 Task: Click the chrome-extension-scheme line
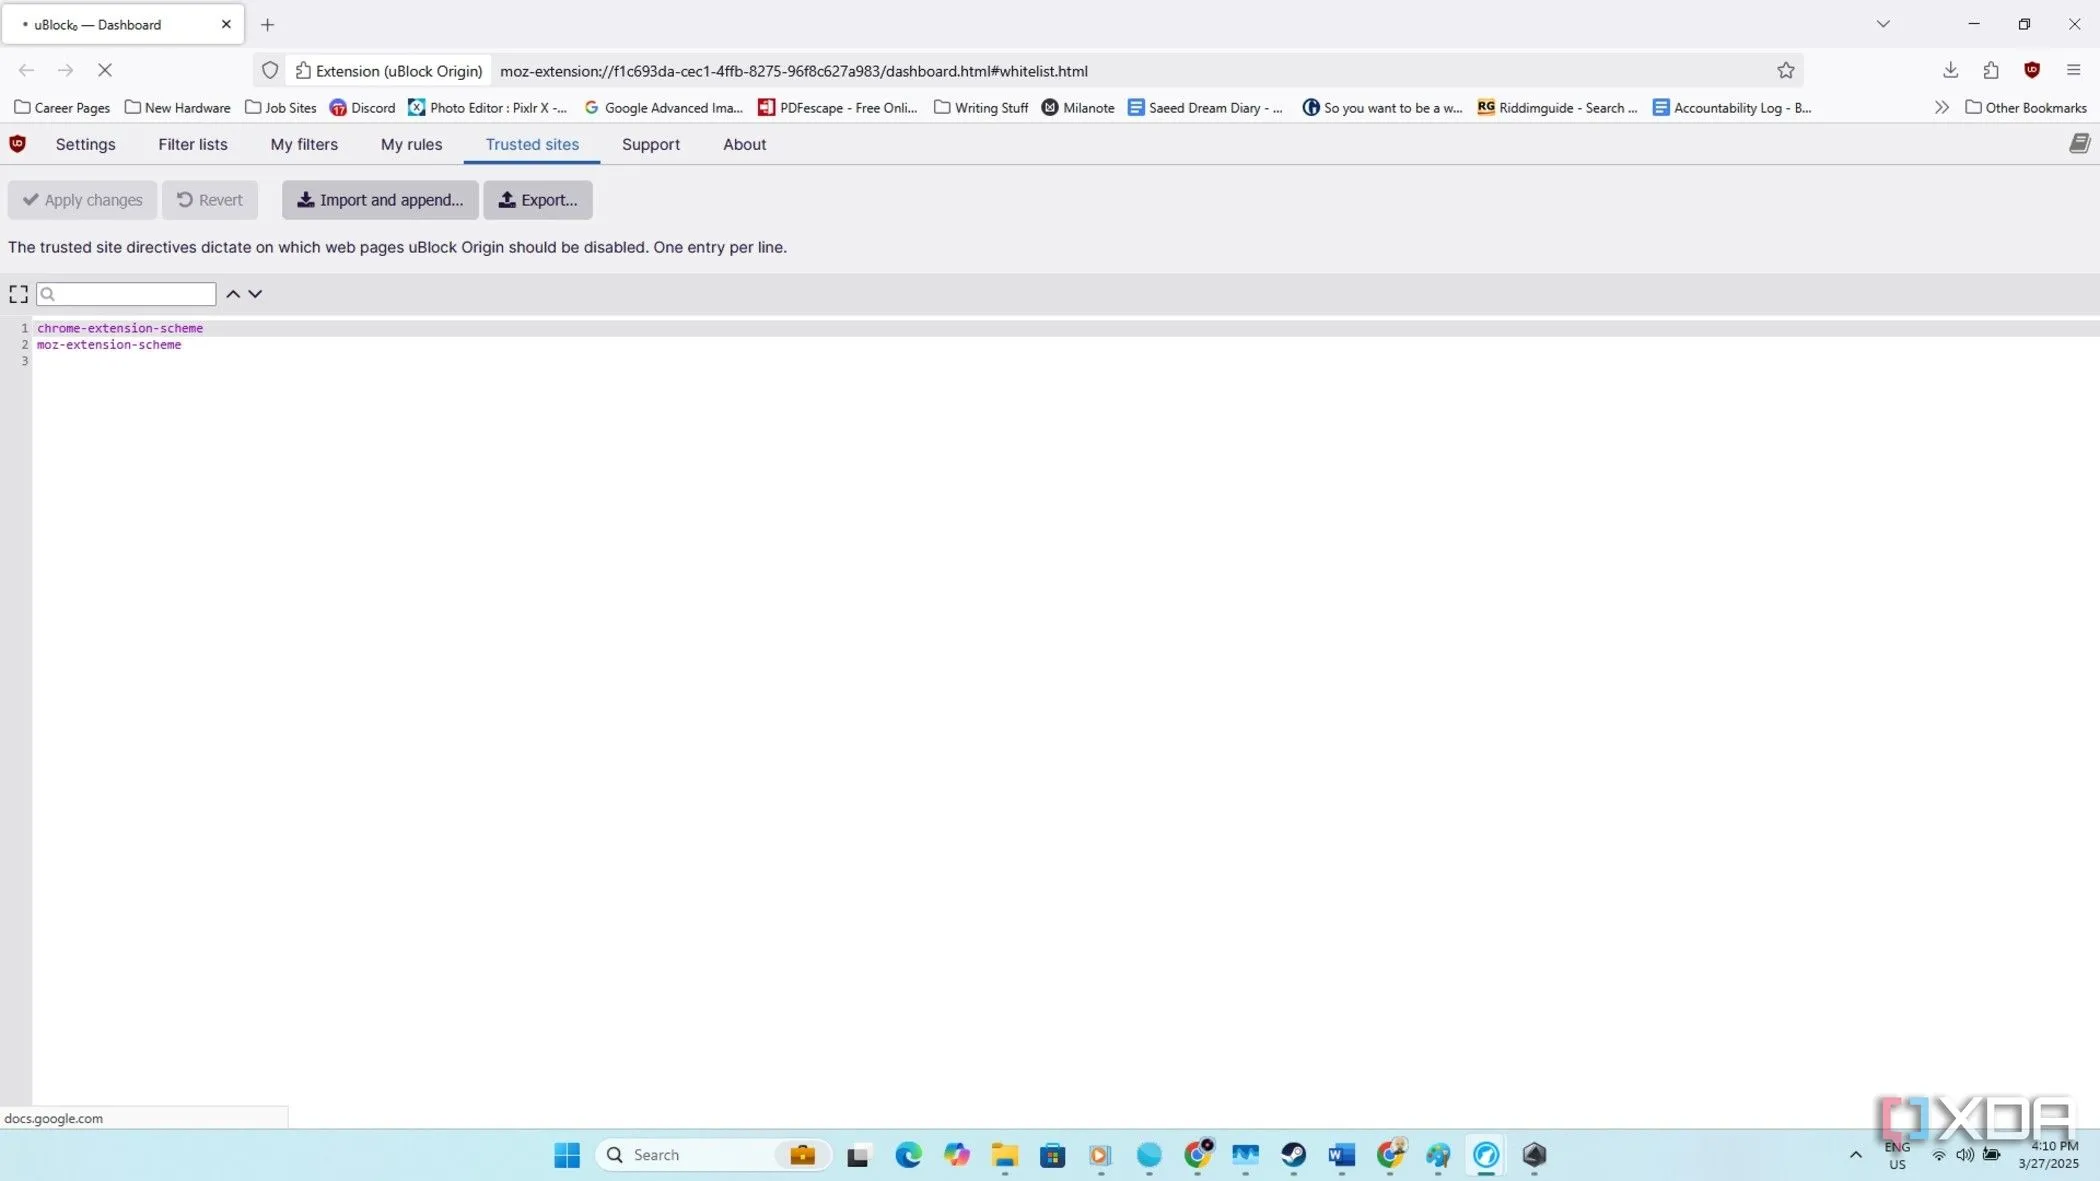coord(120,328)
